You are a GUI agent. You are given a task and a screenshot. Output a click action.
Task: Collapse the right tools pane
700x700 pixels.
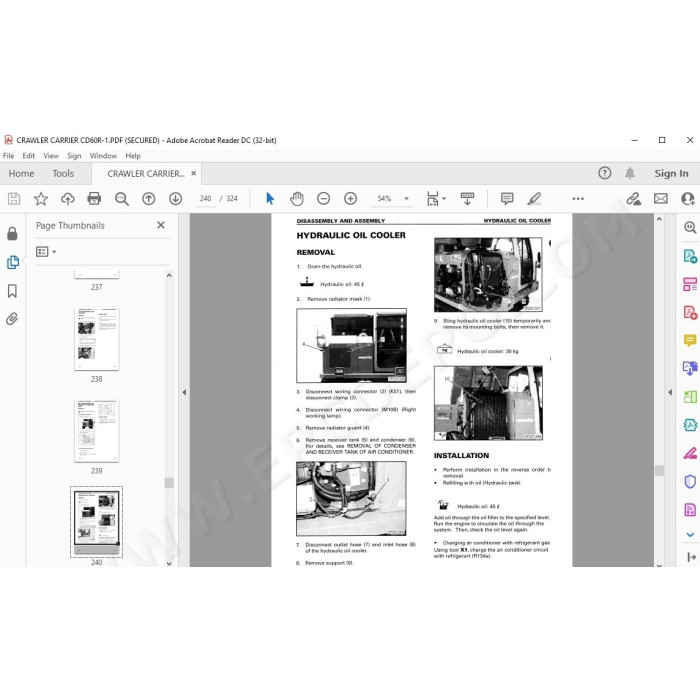click(x=691, y=557)
